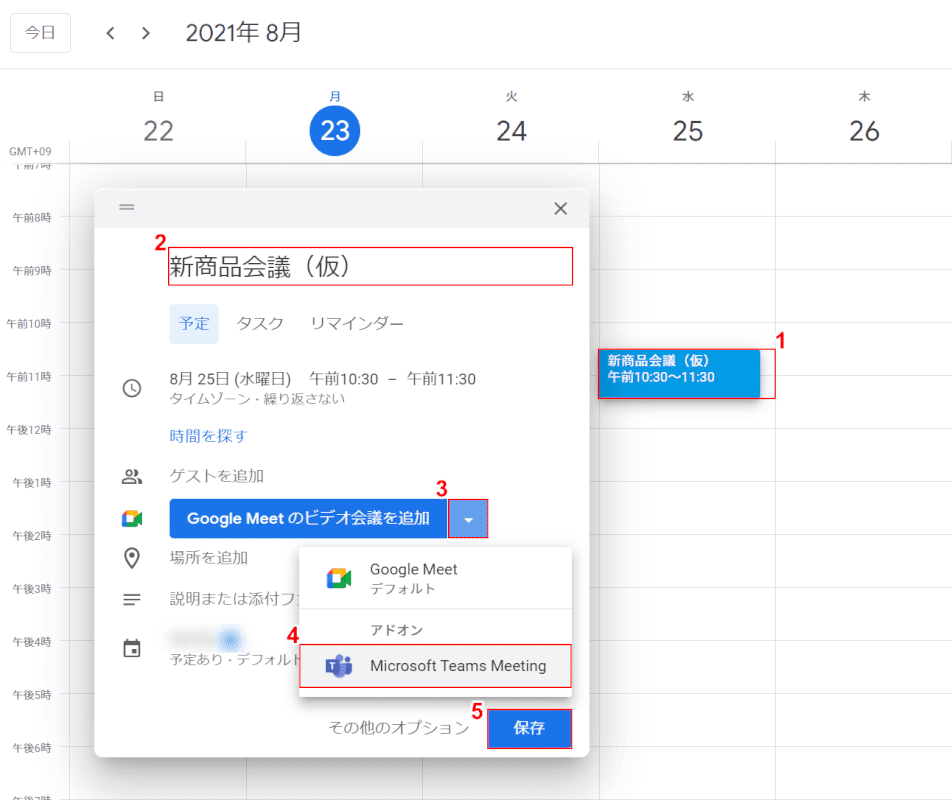Click the event title field 新商品会議（仮）

(x=370, y=266)
